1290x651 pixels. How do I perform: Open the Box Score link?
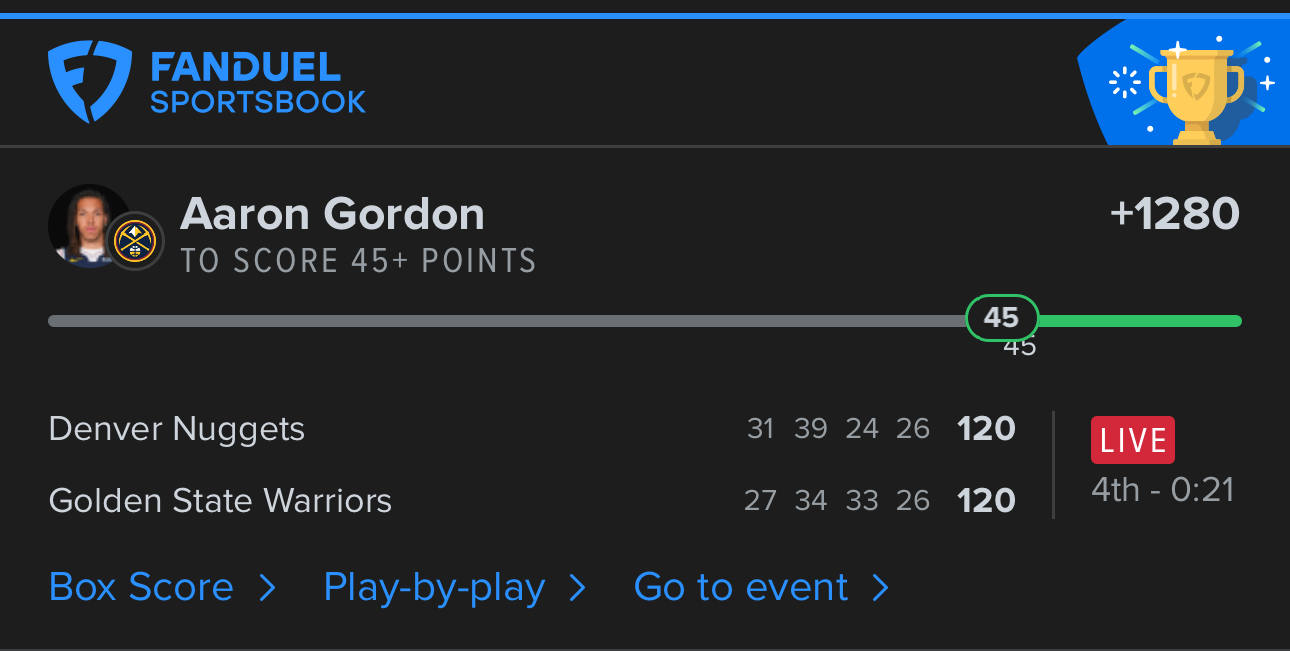tap(141, 587)
